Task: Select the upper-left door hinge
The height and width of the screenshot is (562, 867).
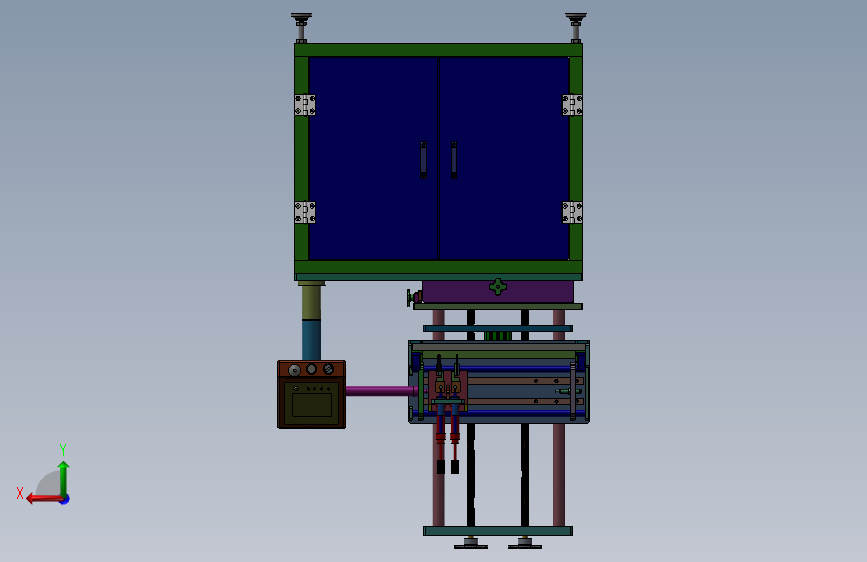Action: pyautogui.click(x=305, y=105)
